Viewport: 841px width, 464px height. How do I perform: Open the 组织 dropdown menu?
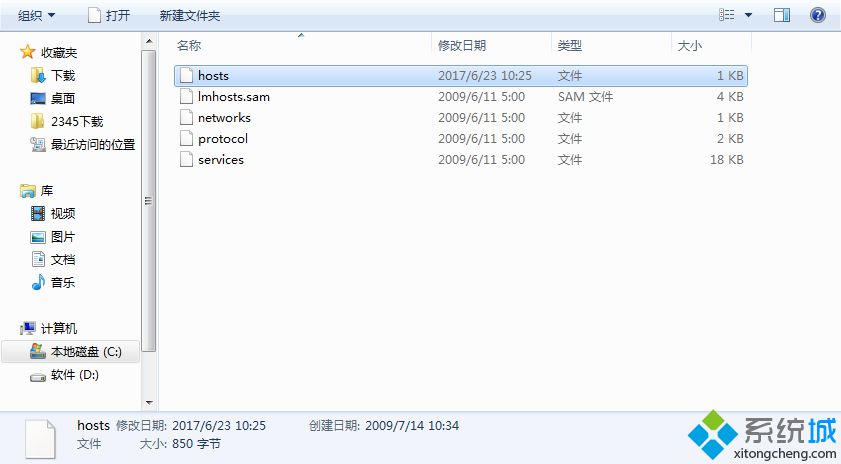tap(36, 15)
